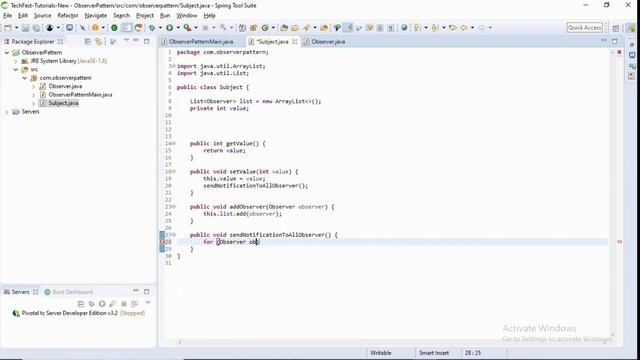Switch to the Boot Dashboard tab

pos(69,292)
